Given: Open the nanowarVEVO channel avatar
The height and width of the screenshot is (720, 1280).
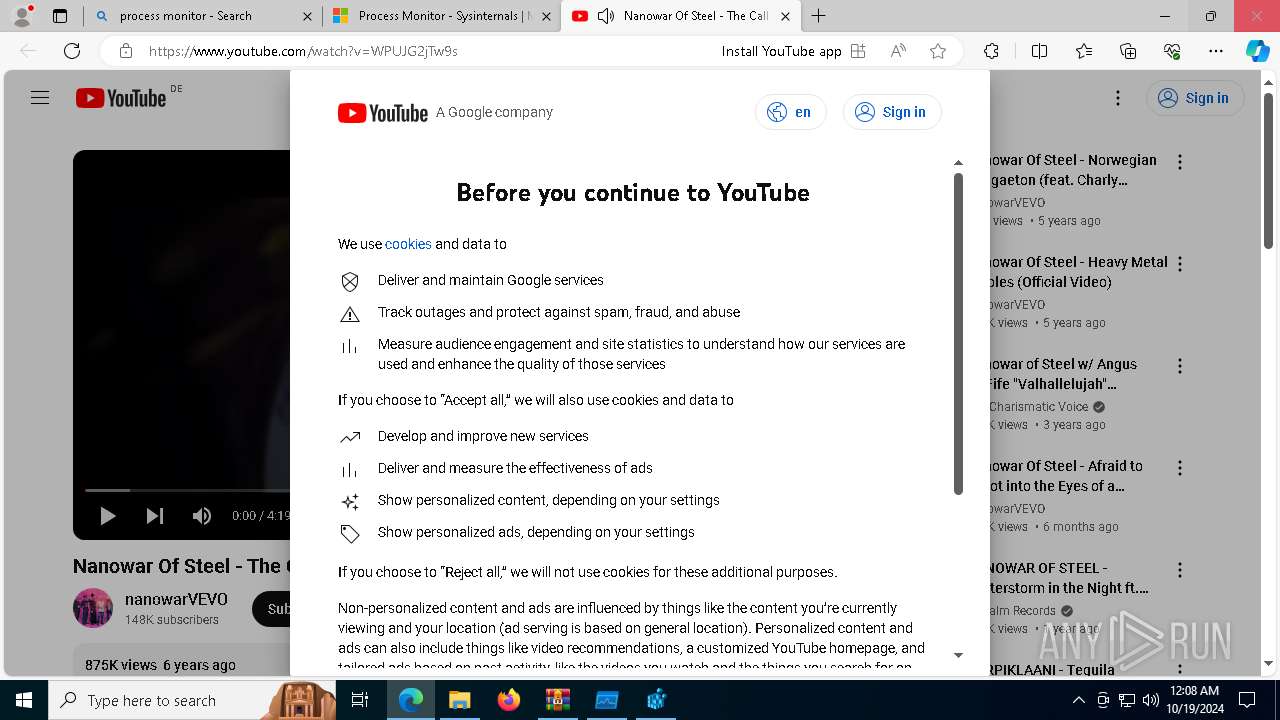Looking at the screenshot, I should (x=93, y=608).
